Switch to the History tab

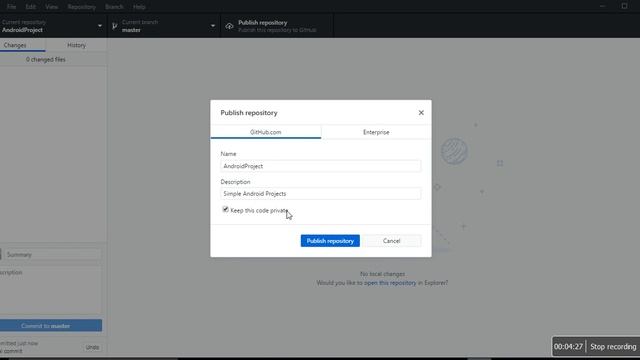click(76, 45)
